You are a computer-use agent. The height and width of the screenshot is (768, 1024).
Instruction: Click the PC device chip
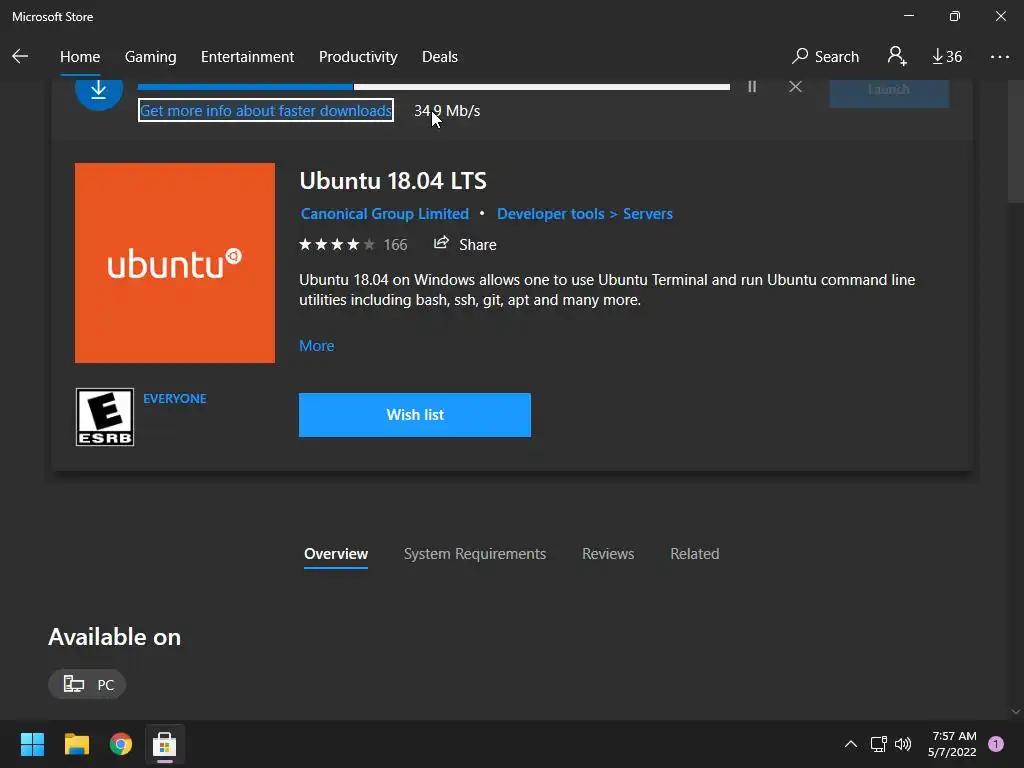88,684
